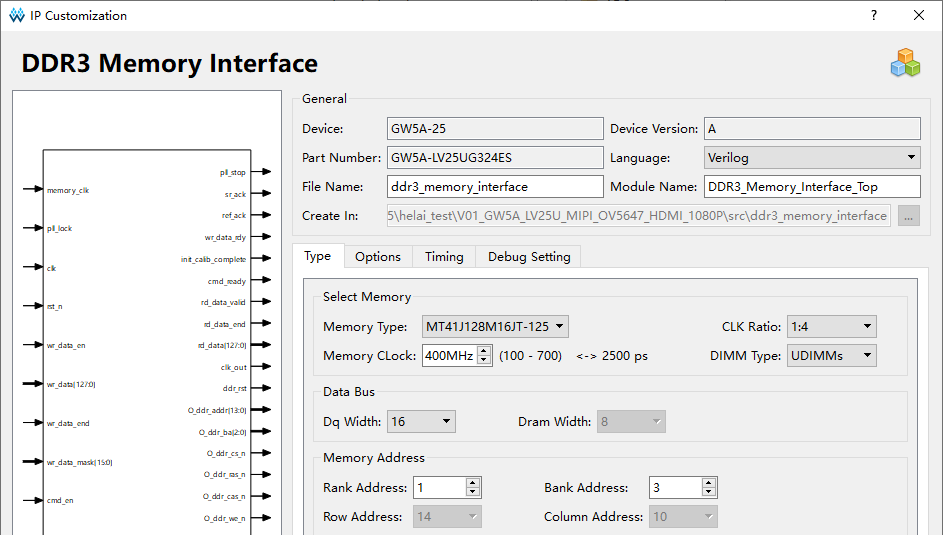Click the cmd_en port label

60,500
